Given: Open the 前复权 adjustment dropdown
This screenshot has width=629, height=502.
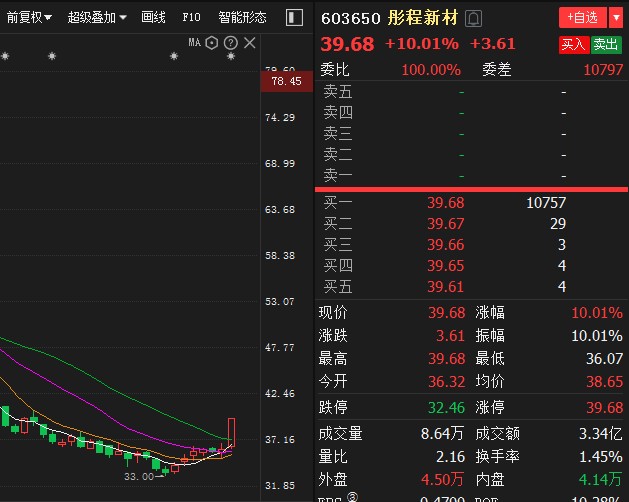Looking at the screenshot, I should point(29,17).
